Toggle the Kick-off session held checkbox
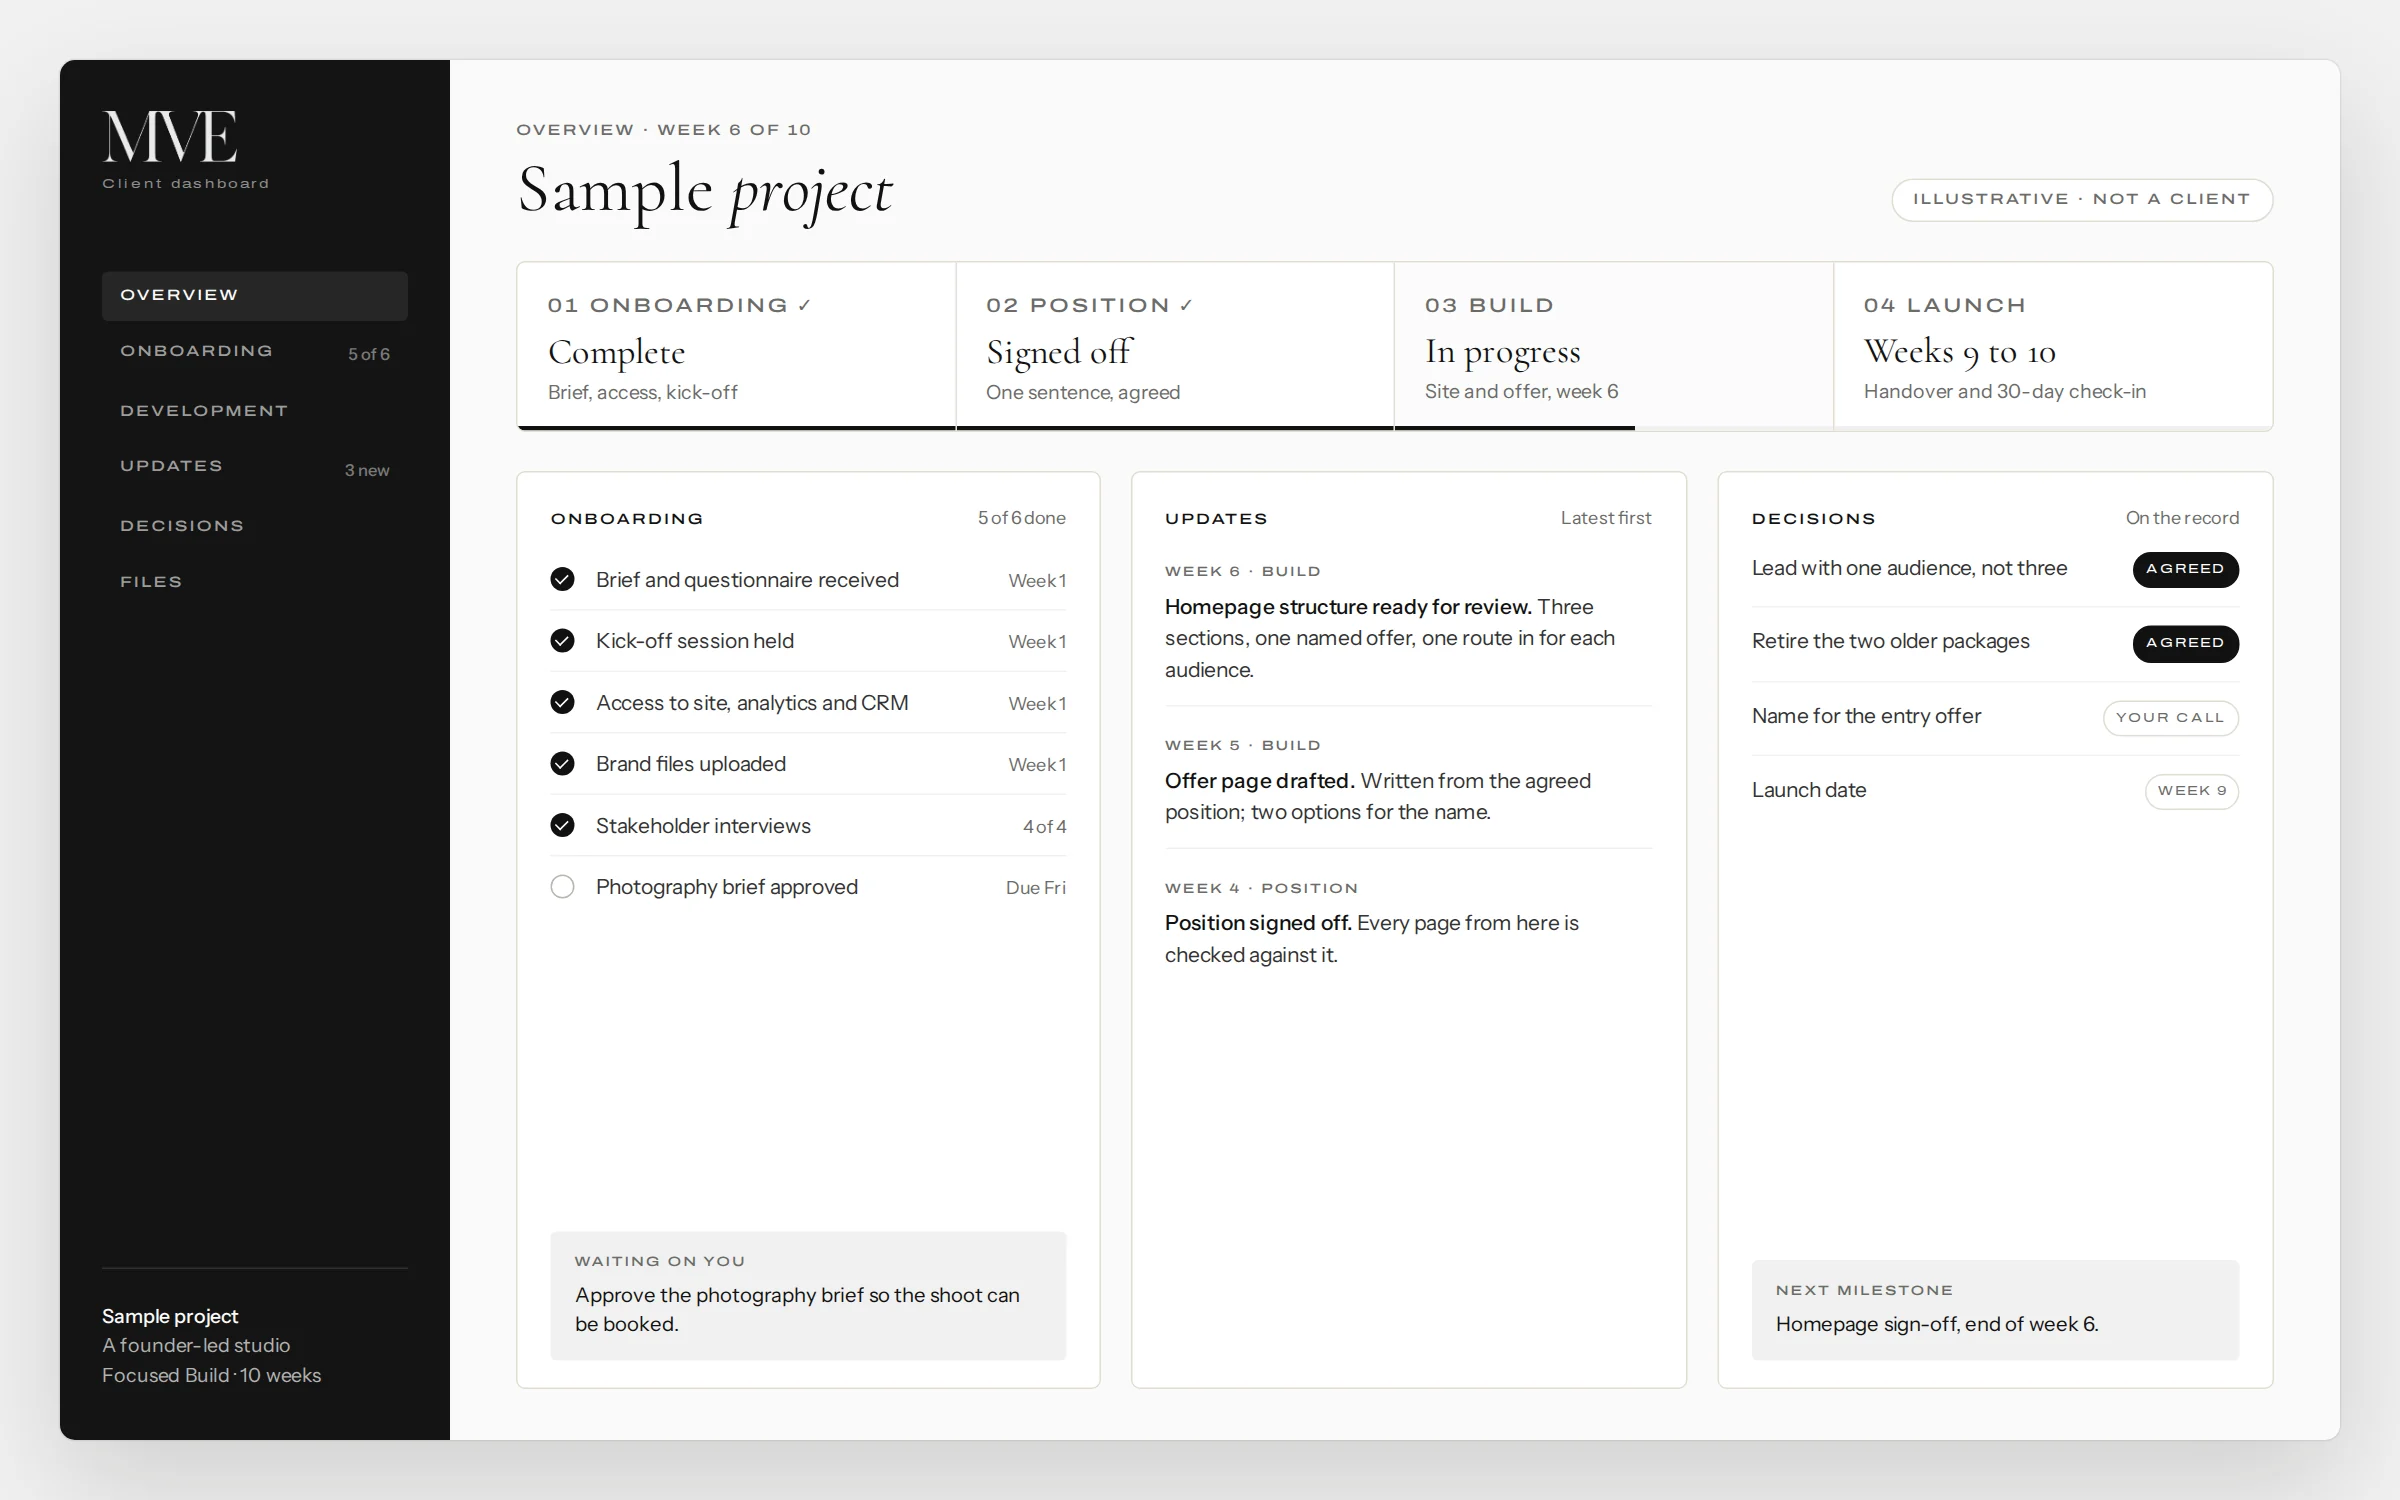 (563, 641)
